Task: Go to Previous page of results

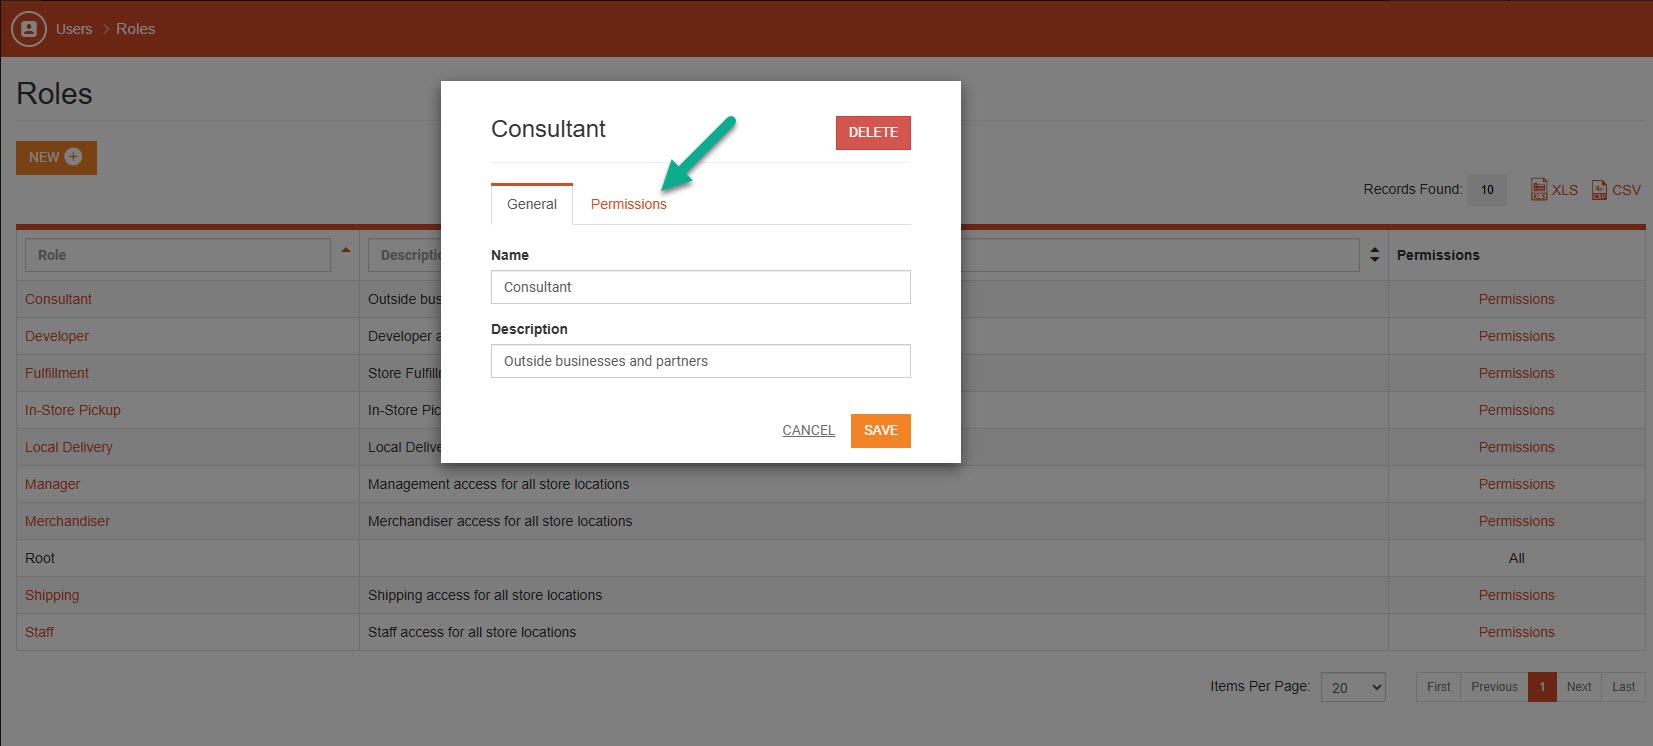Action: click(1494, 687)
